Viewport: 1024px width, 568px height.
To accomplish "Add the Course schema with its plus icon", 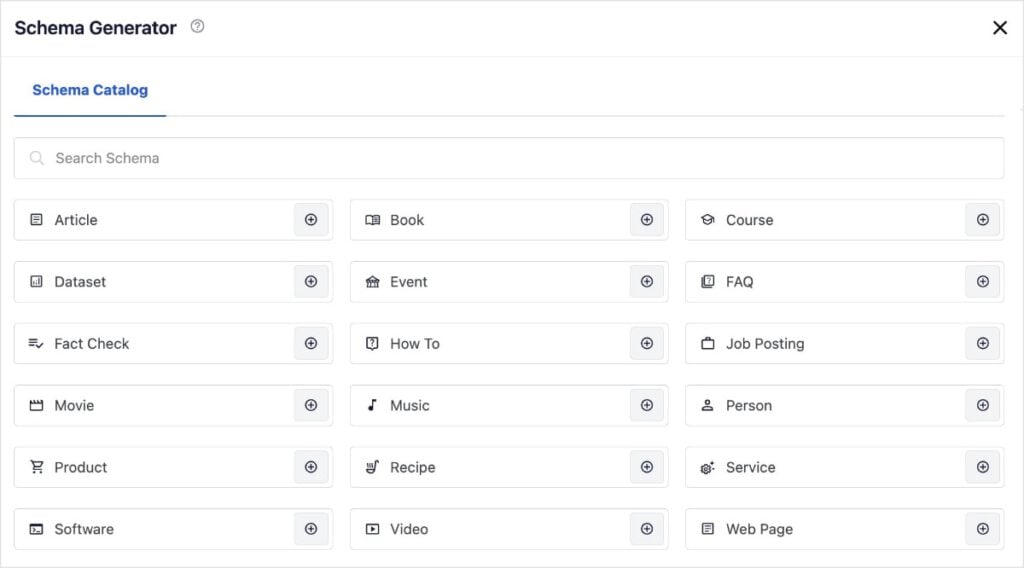I will tap(982, 220).
